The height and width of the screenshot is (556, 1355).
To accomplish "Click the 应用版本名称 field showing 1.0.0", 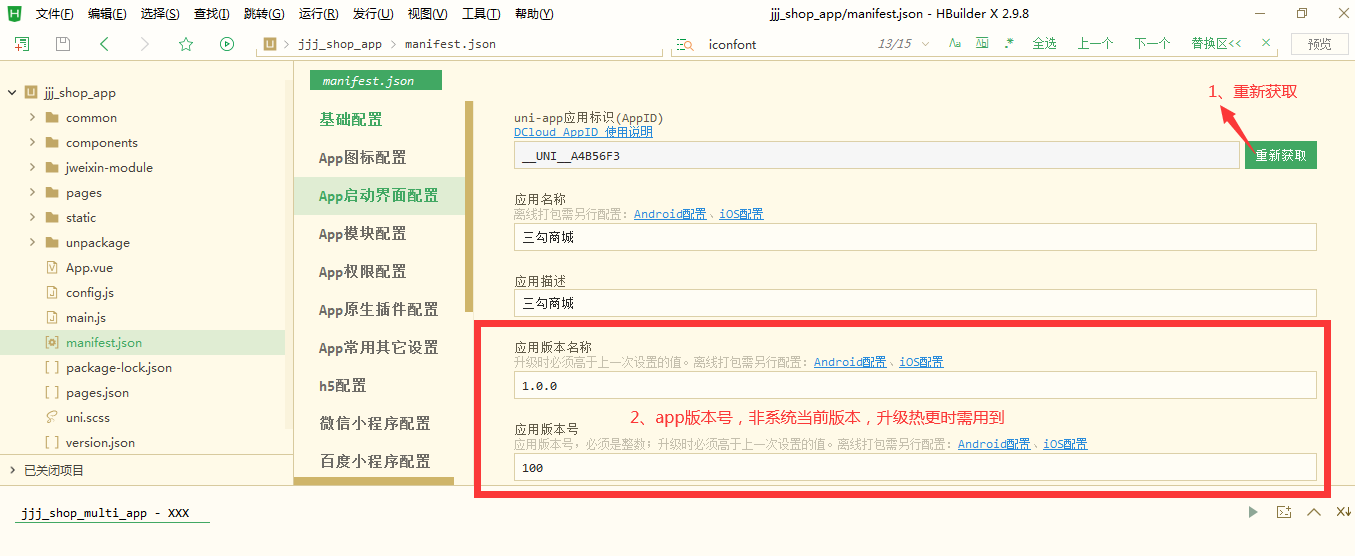I will click(x=915, y=385).
